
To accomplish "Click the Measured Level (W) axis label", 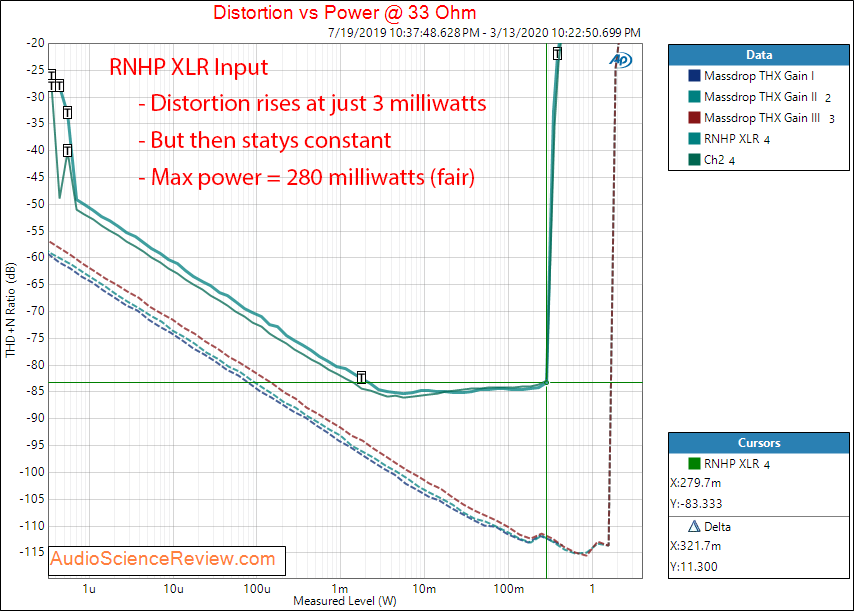I will [345, 601].
